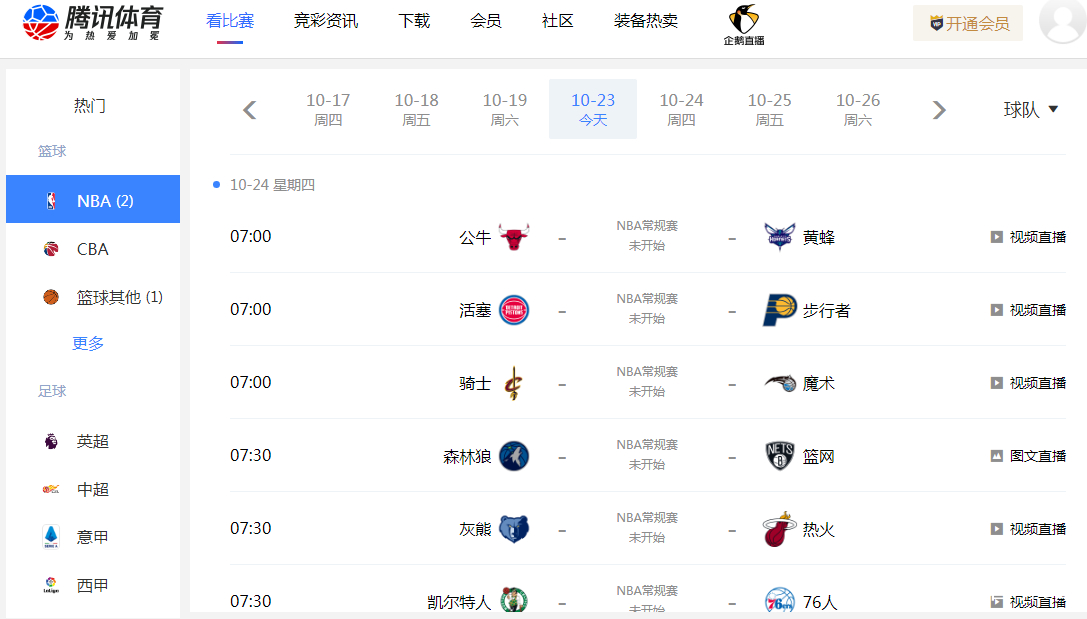Image resolution: width=1087 pixels, height=619 pixels.
Task: Open the 会员 menu item
Action: click(x=486, y=21)
